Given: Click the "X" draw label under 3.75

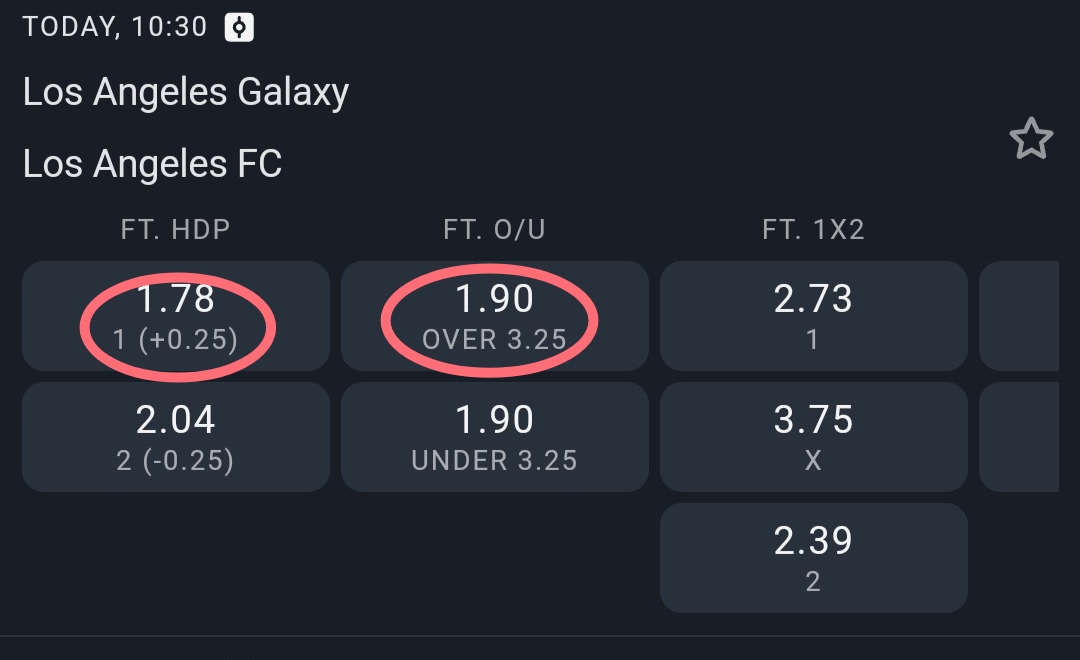Looking at the screenshot, I should point(813,460).
